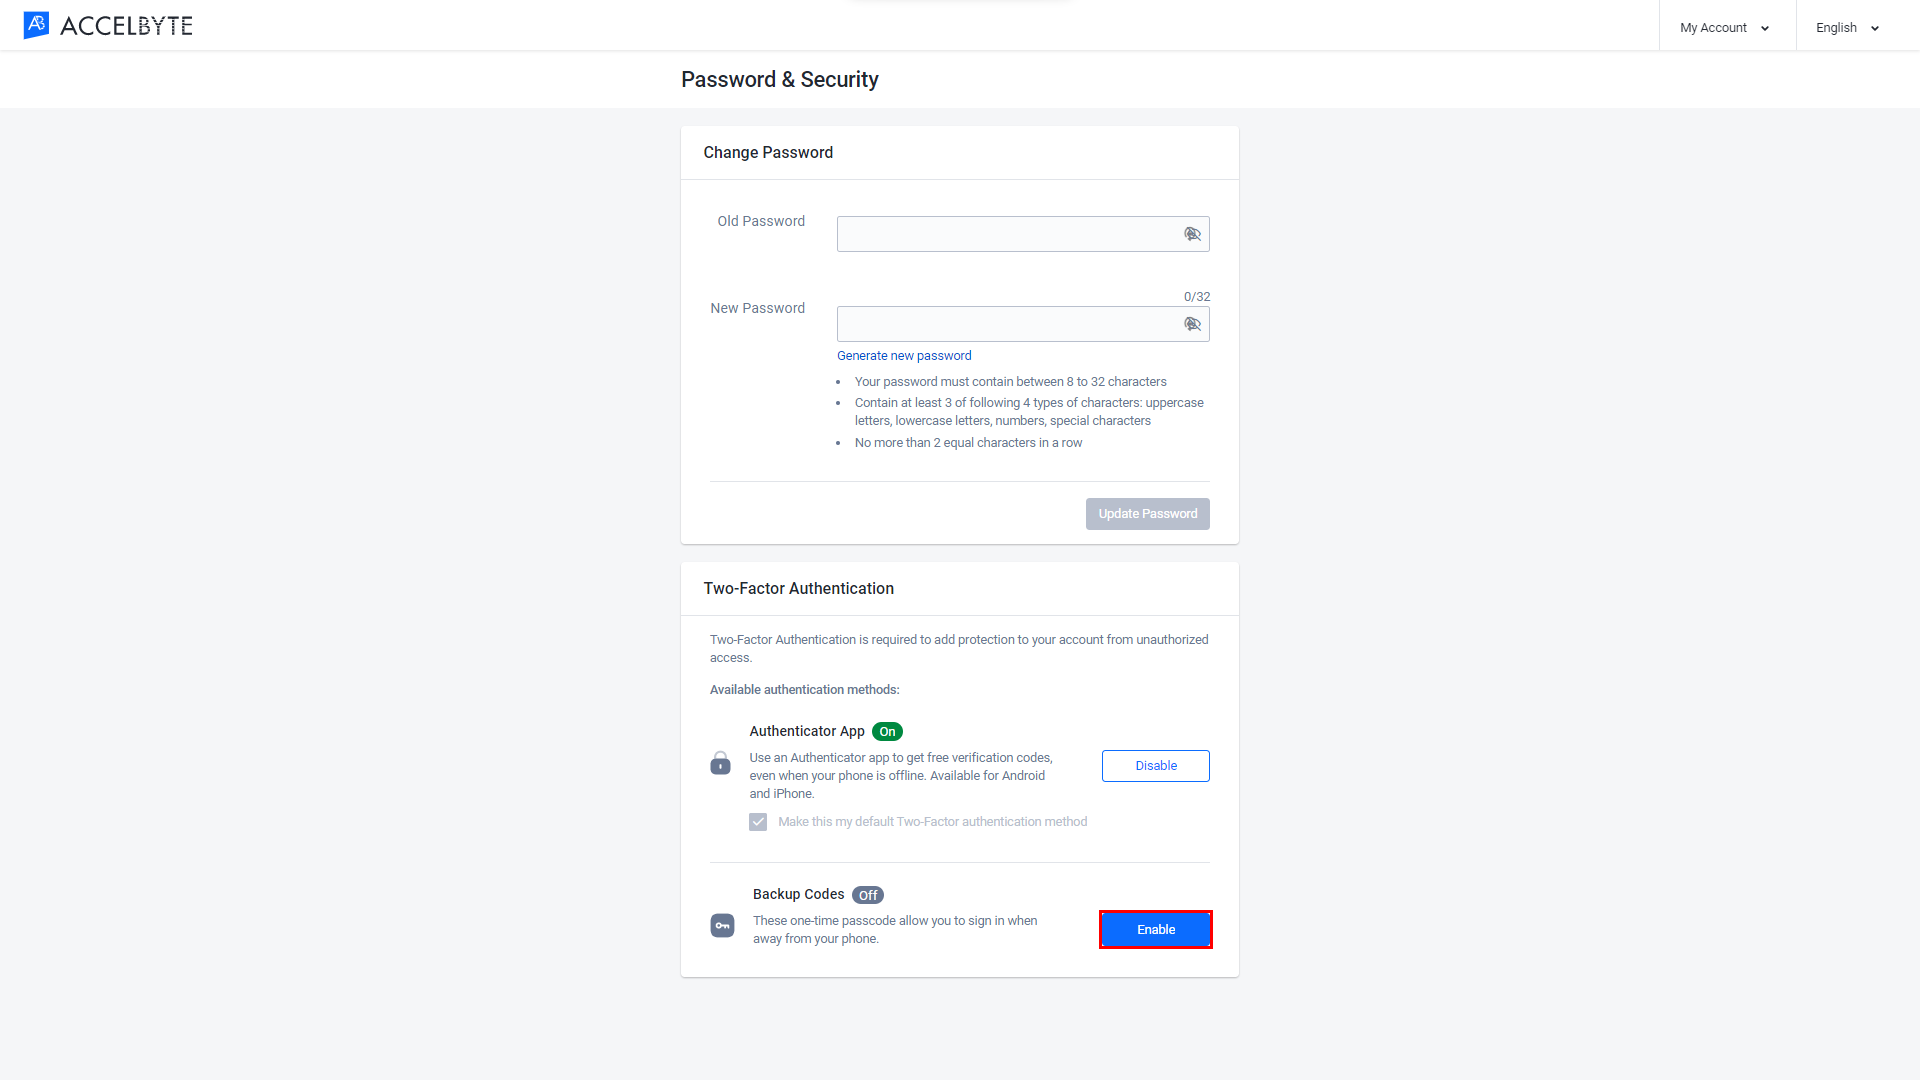Check the default Two-Factor authentication checkbox
Viewport: 1920px width, 1080px height.
(758, 822)
